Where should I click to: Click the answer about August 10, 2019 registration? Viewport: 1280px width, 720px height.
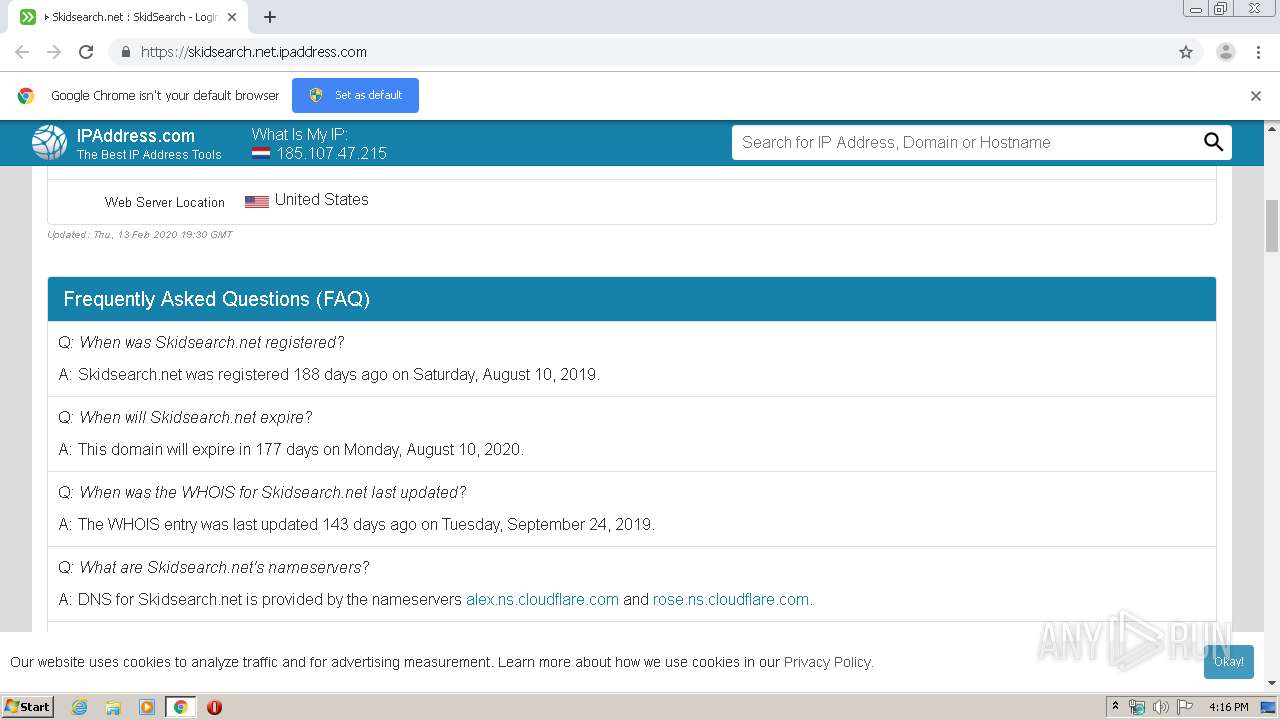339,375
